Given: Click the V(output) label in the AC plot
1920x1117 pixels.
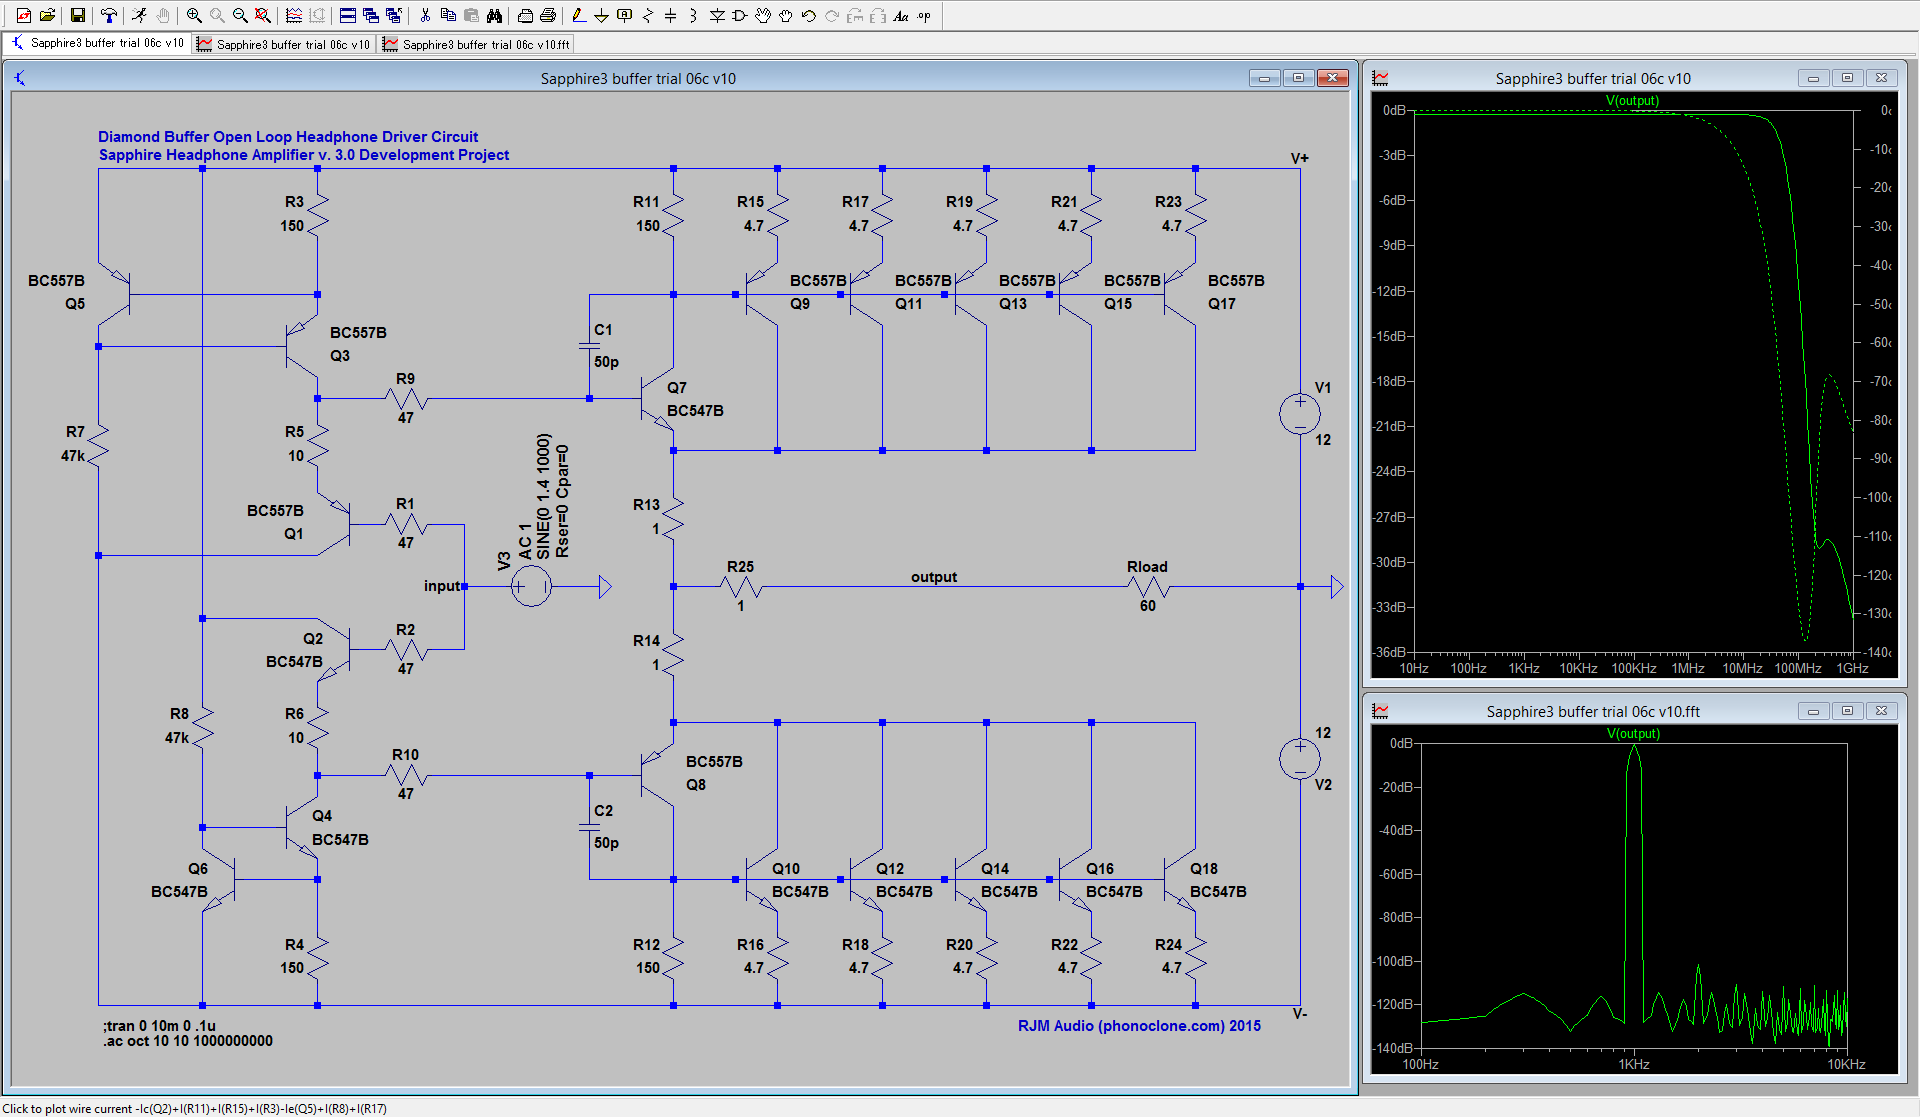Looking at the screenshot, I should (x=1632, y=100).
